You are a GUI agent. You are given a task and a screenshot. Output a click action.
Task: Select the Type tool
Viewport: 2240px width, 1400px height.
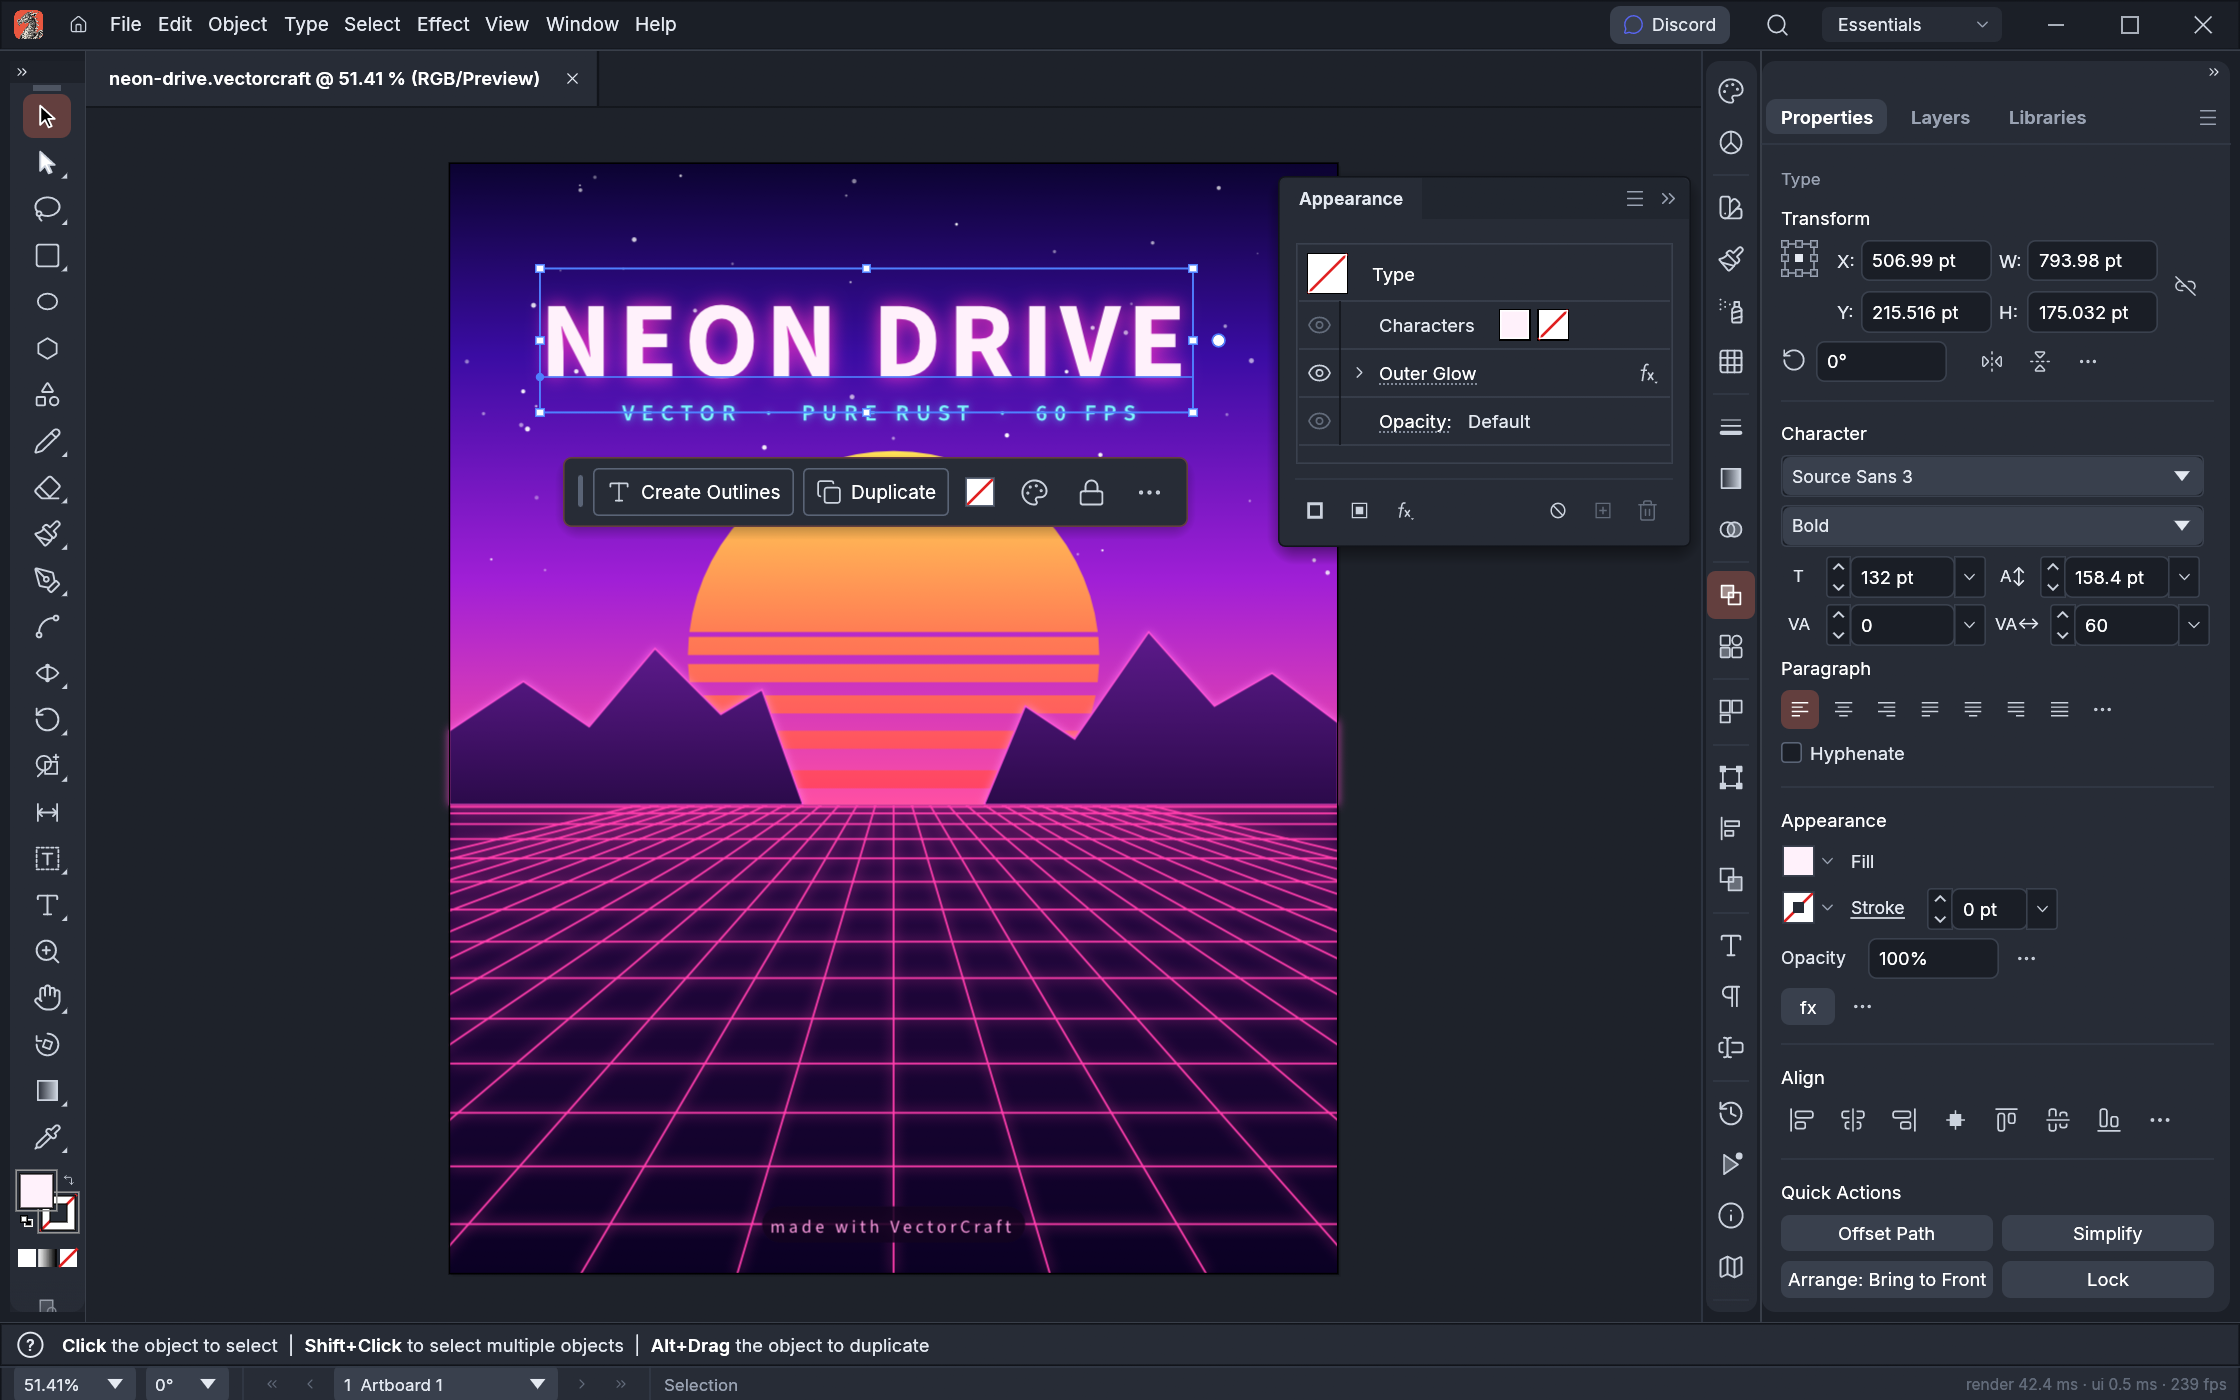[x=47, y=906]
